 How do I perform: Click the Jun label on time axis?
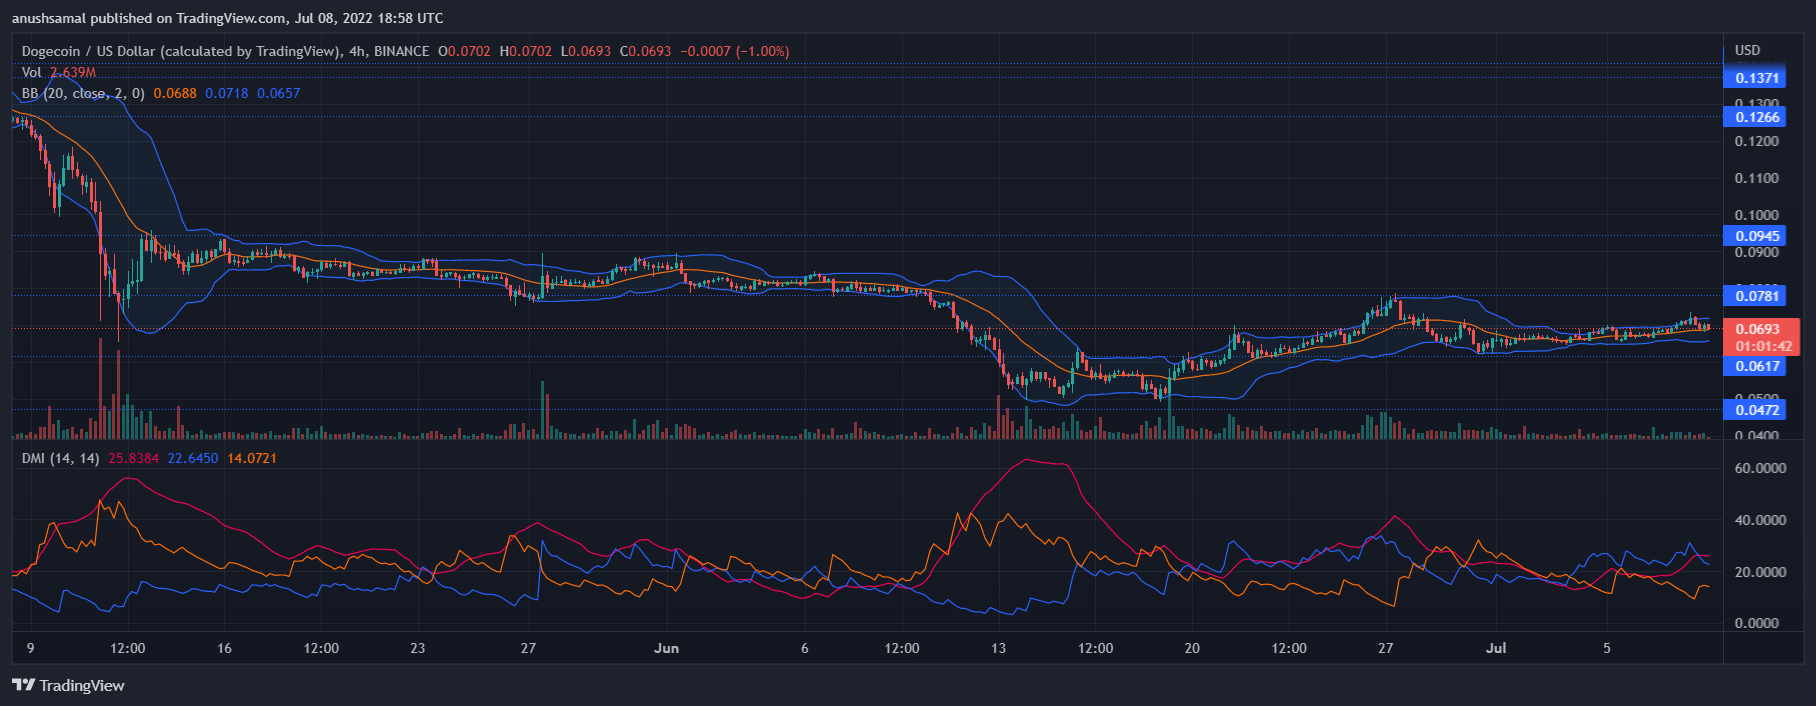coord(666,648)
